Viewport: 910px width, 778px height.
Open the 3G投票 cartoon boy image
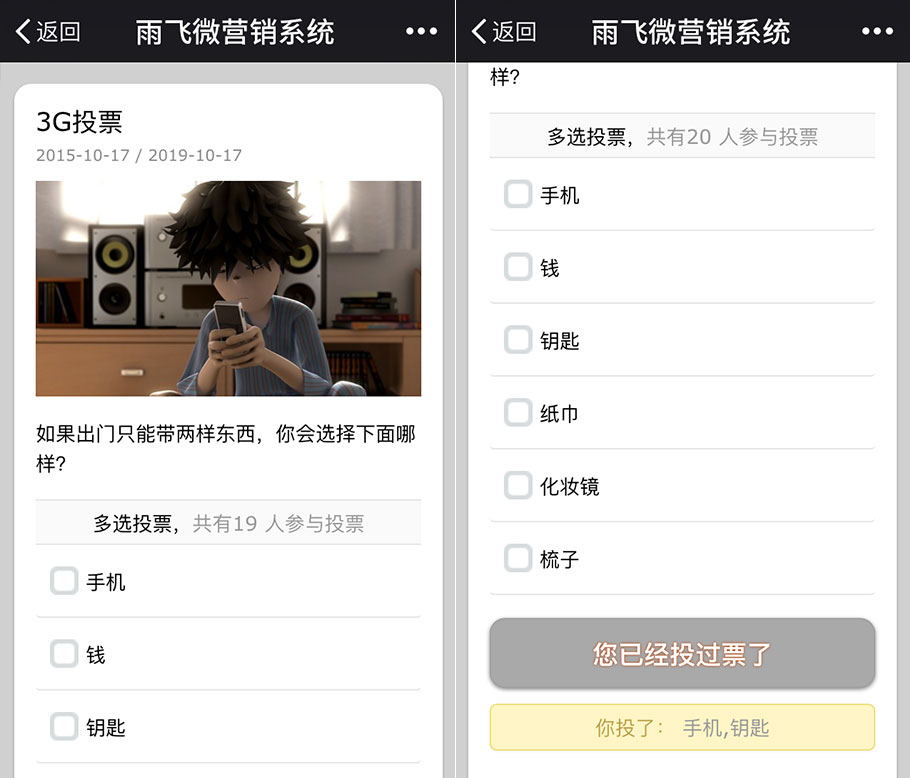pyautogui.click(x=229, y=288)
